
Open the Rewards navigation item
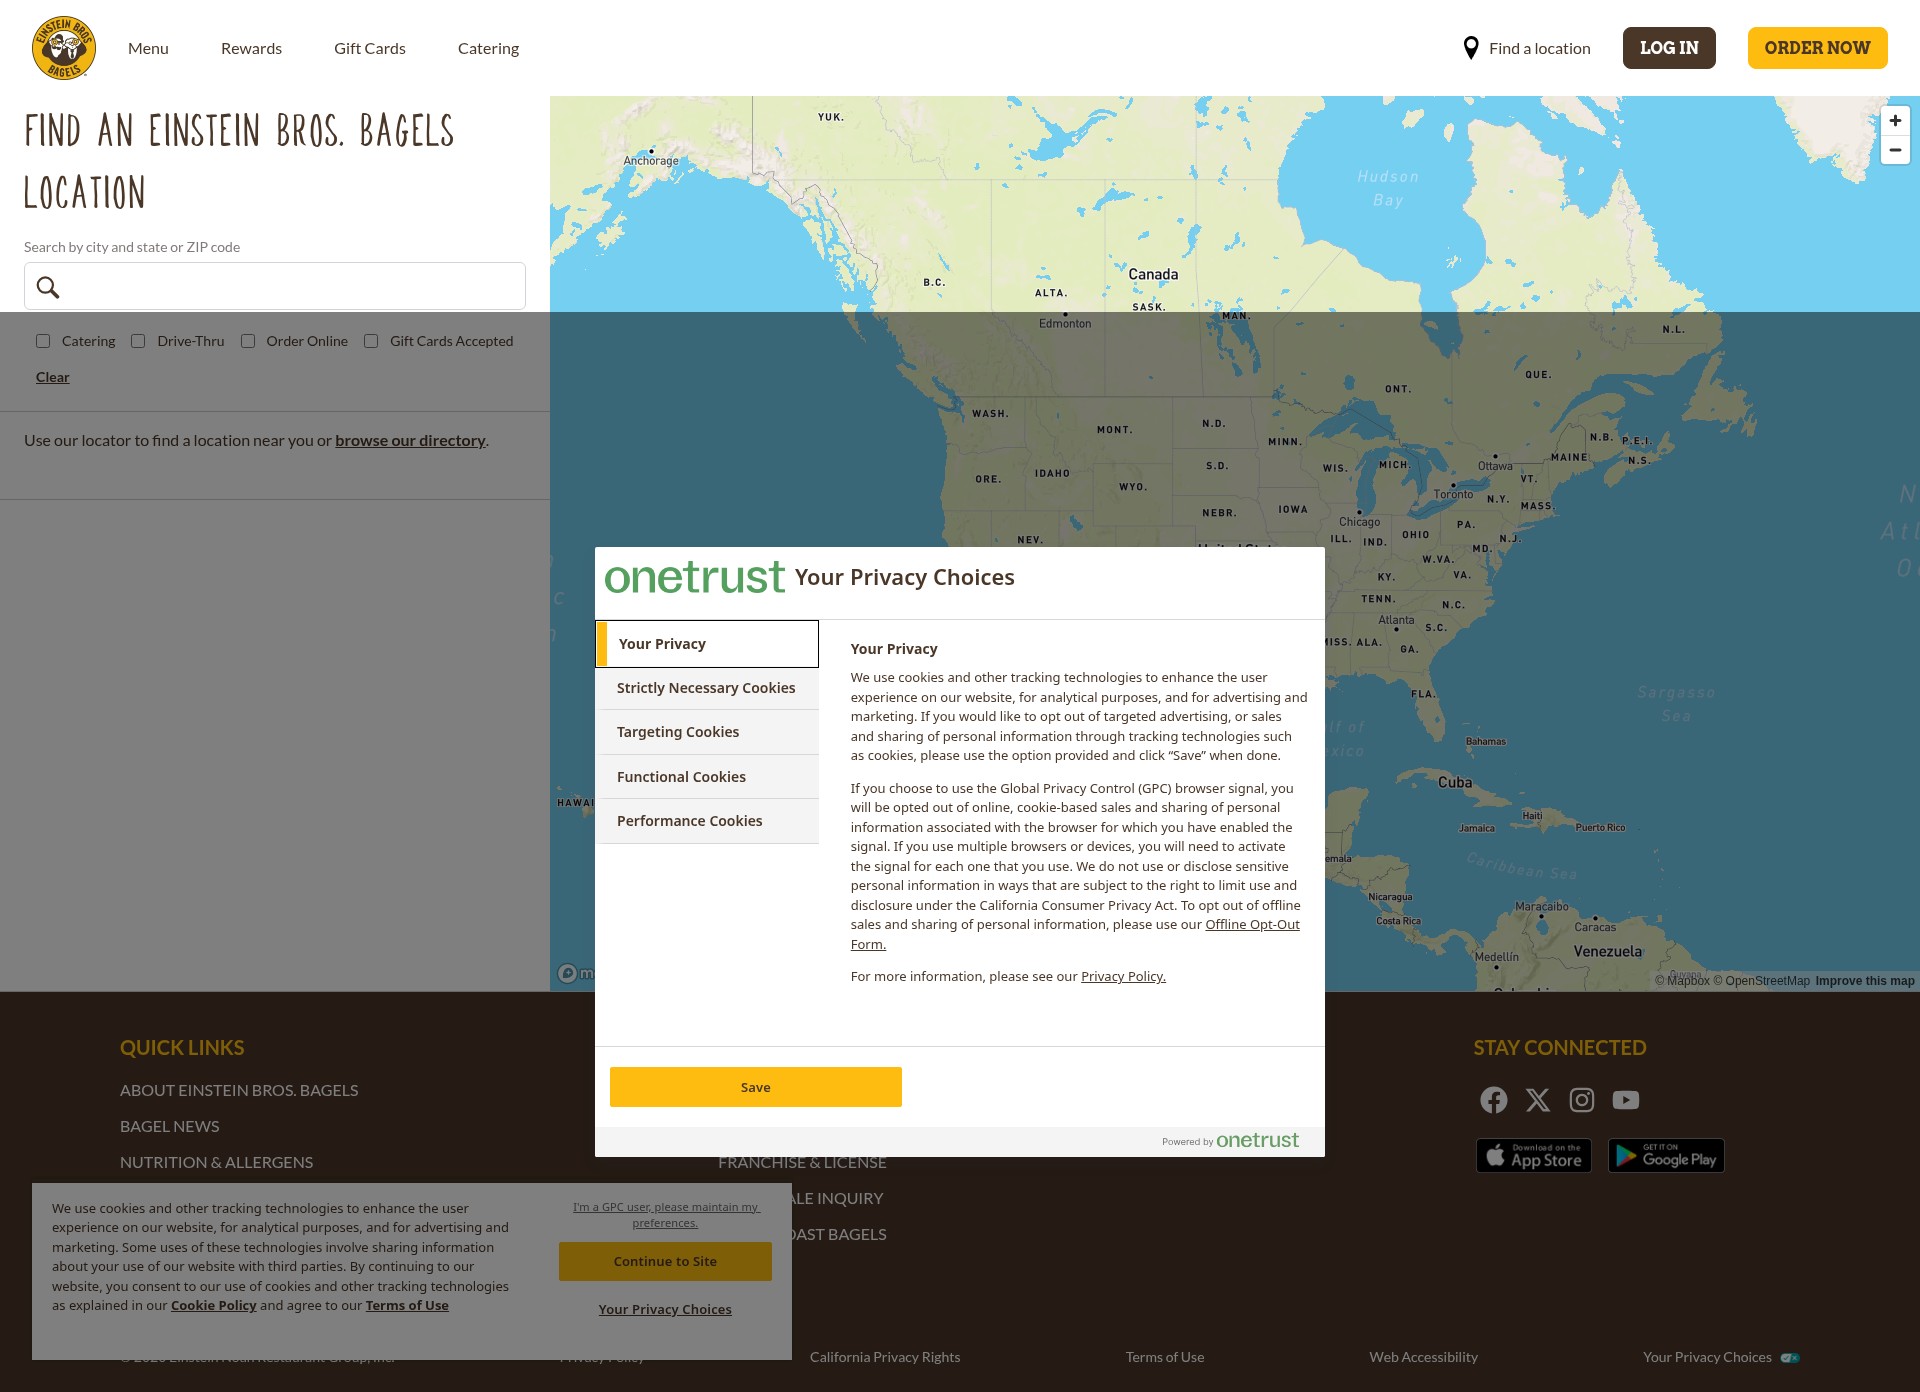(251, 48)
